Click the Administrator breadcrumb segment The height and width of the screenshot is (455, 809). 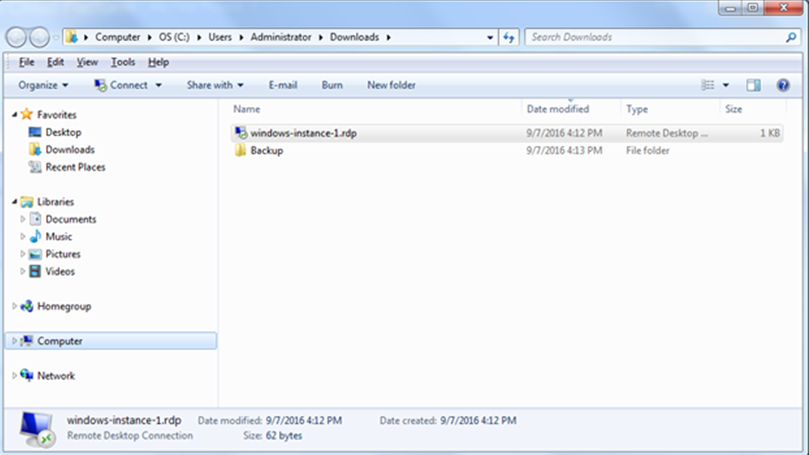tap(281, 37)
